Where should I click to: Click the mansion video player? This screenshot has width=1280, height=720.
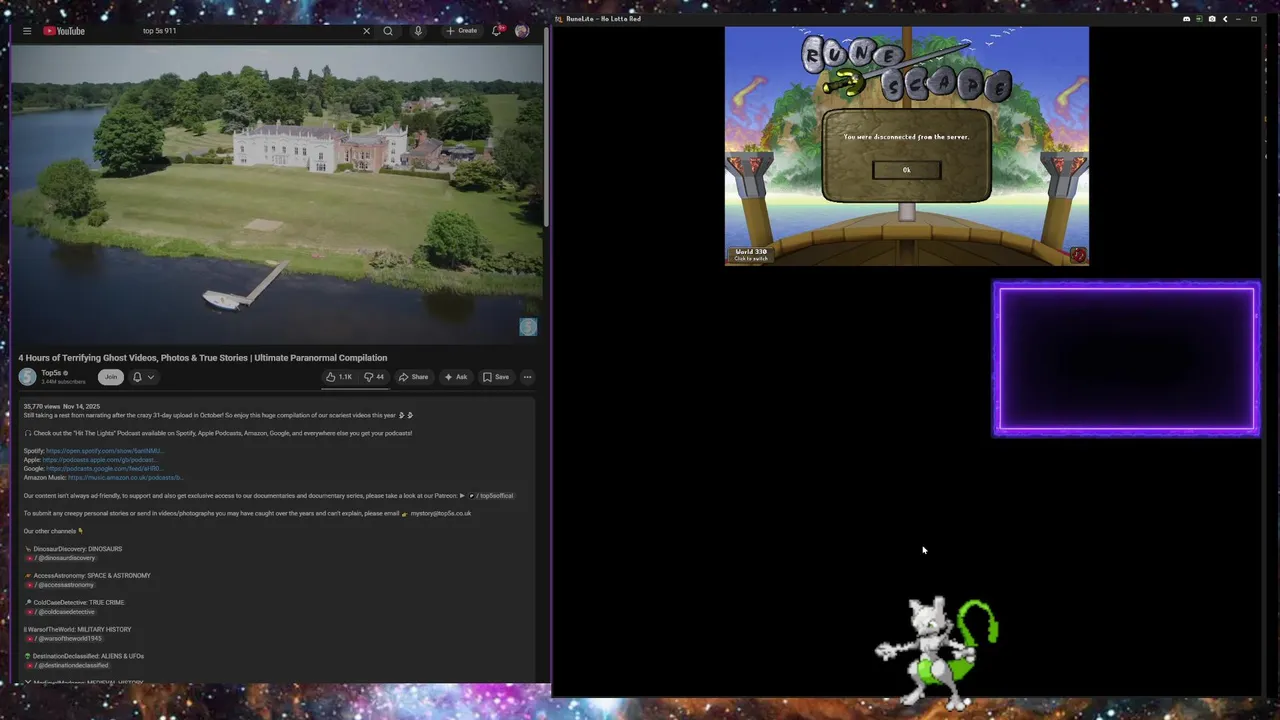click(276, 193)
